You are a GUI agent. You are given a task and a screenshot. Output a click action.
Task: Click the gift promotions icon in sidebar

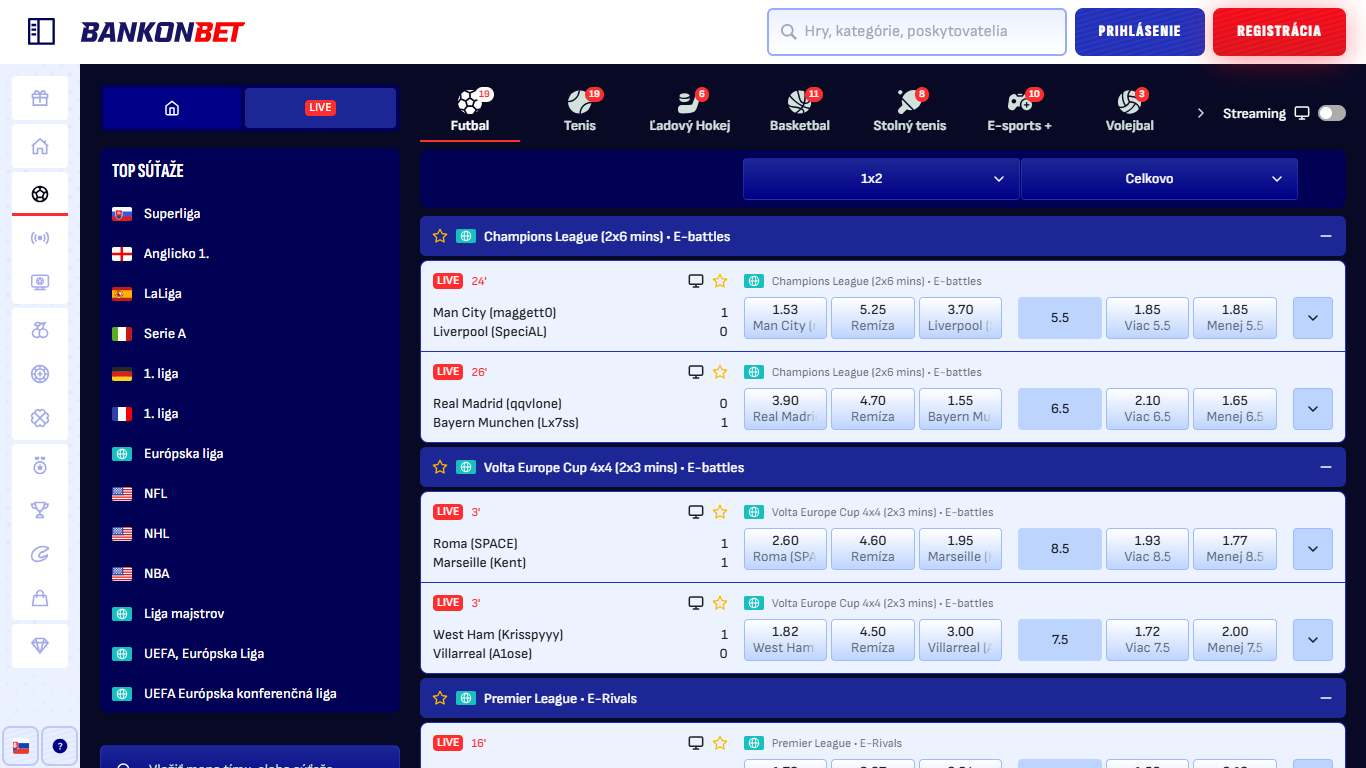pos(40,98)
